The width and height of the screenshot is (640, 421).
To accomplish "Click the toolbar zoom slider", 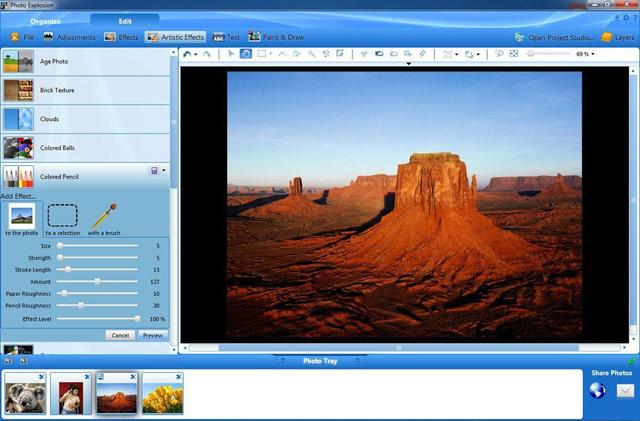I will point(548,53).
